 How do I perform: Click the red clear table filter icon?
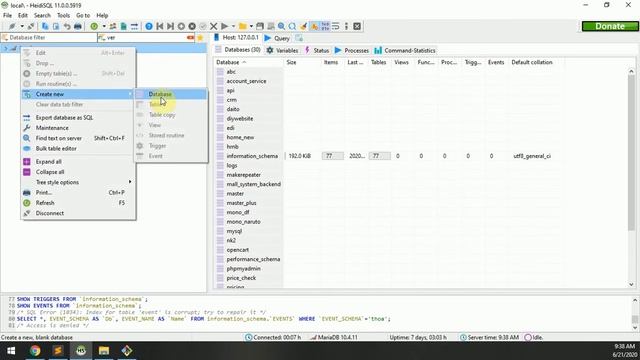(x=190, y=38)
